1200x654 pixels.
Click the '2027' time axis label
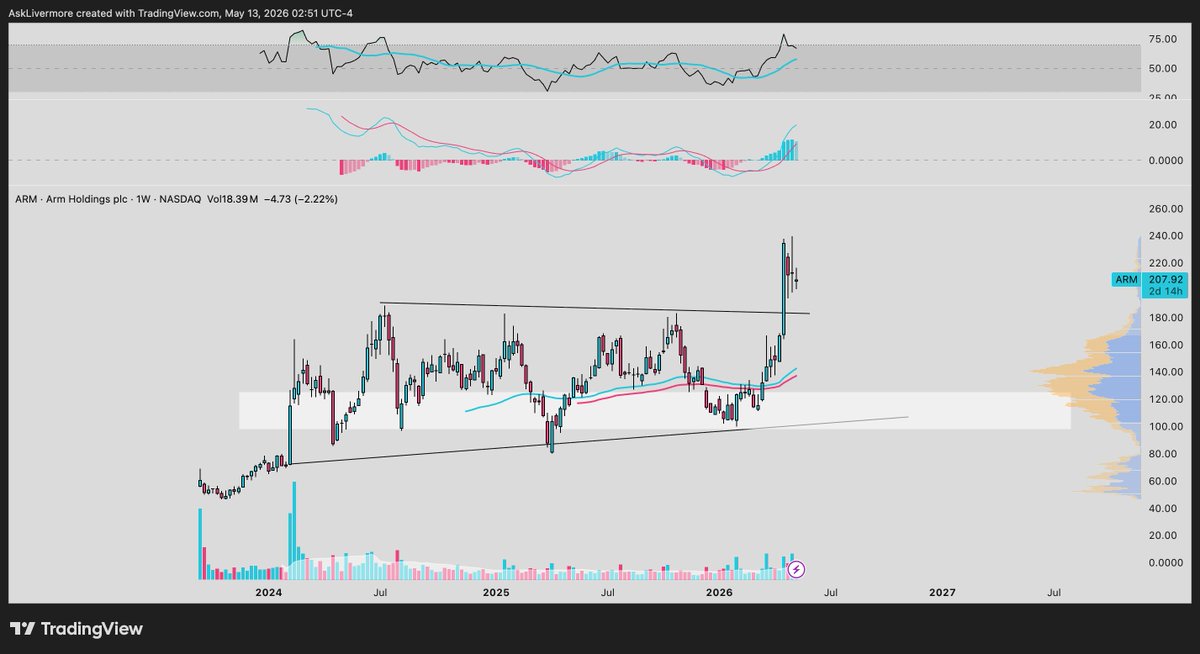pos(942,593)
